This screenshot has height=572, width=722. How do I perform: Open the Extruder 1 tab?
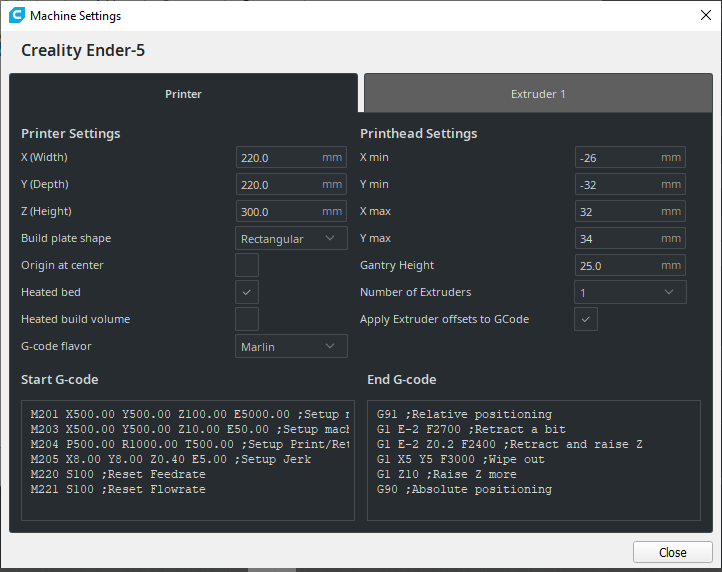pos(538,93)
